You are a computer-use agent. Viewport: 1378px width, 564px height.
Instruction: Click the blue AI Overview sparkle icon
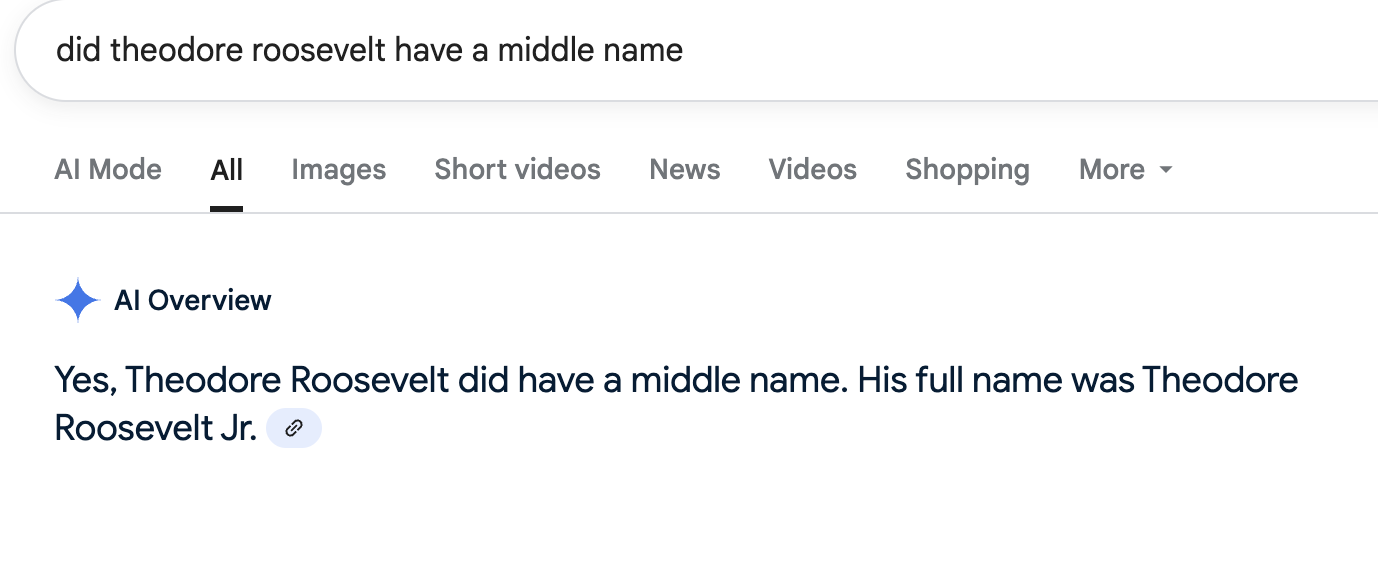[78, 300]
